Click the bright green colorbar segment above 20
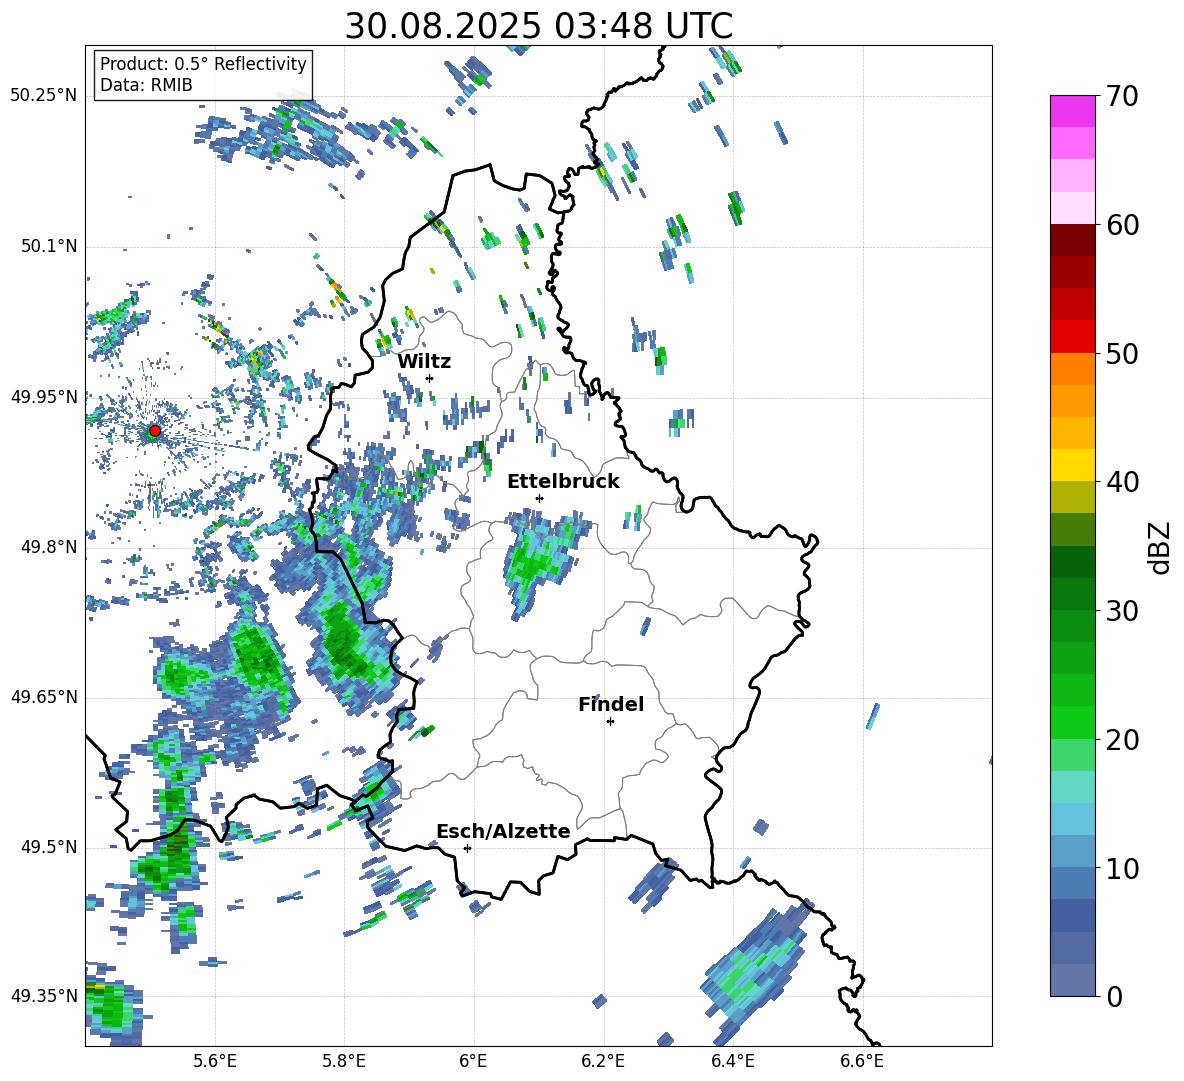 click(1072, 722)
